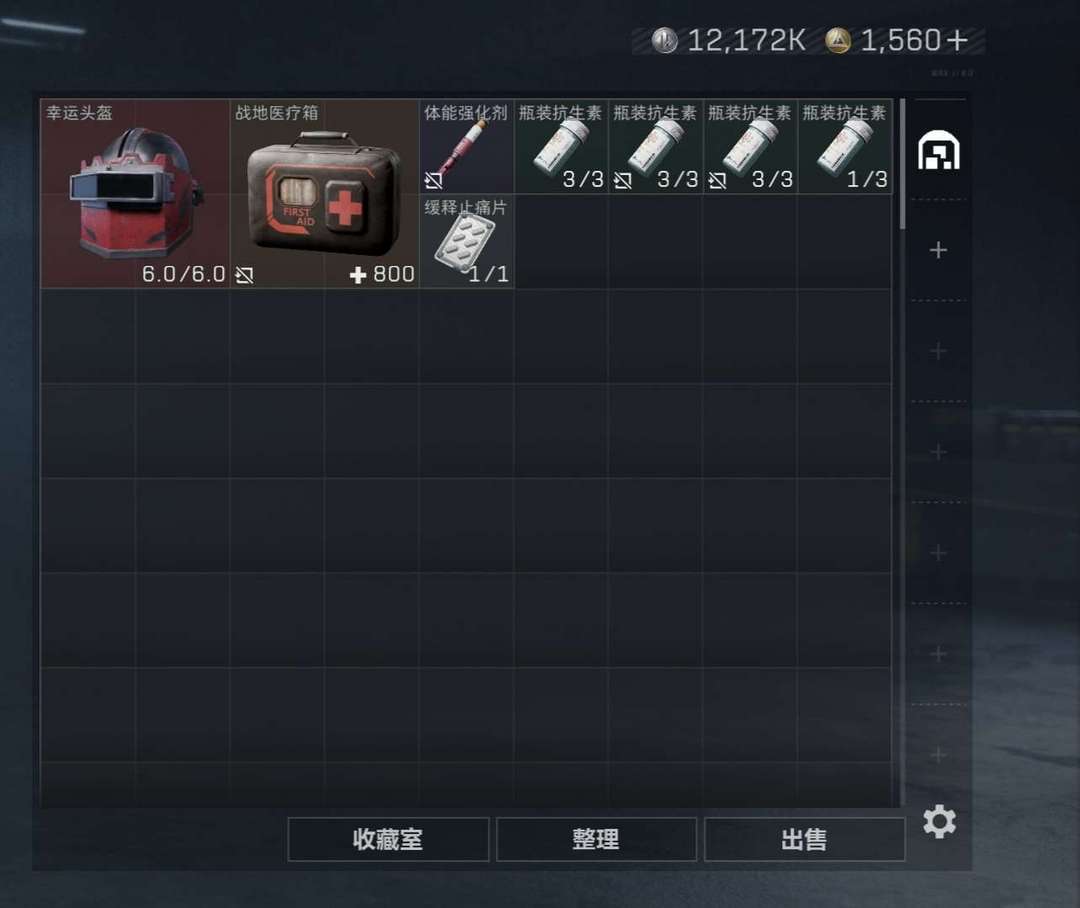
Task: Select the 战地医疗箱 first aid kit
Action: click(324, 194)
